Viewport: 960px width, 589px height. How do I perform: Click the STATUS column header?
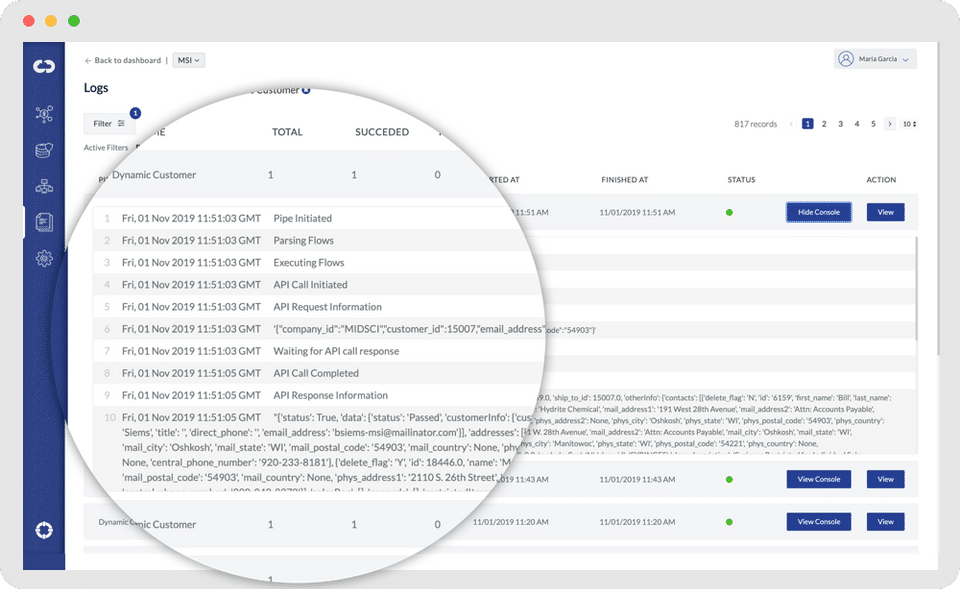click(x=741, y=179)
